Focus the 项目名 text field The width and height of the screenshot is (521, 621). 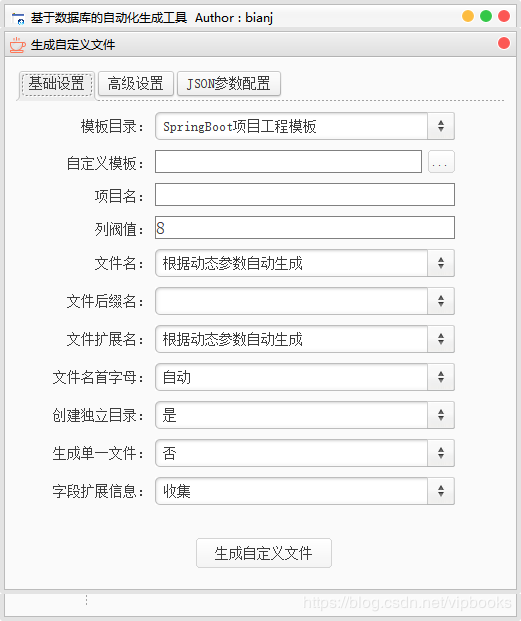pos(304,194)
